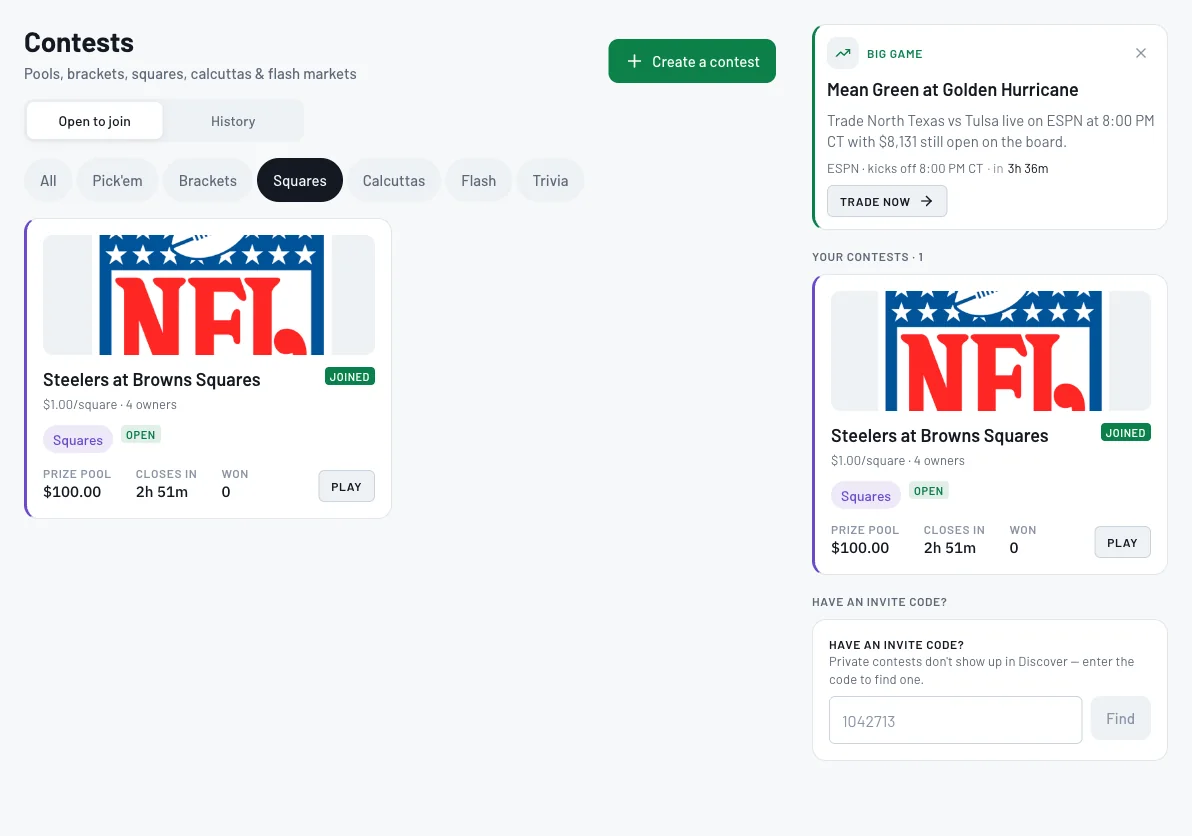Screen dimensions: 1192x836
Task: Click the Joined badge in the Your Contests card
Action: click(x=1126, y=432)
